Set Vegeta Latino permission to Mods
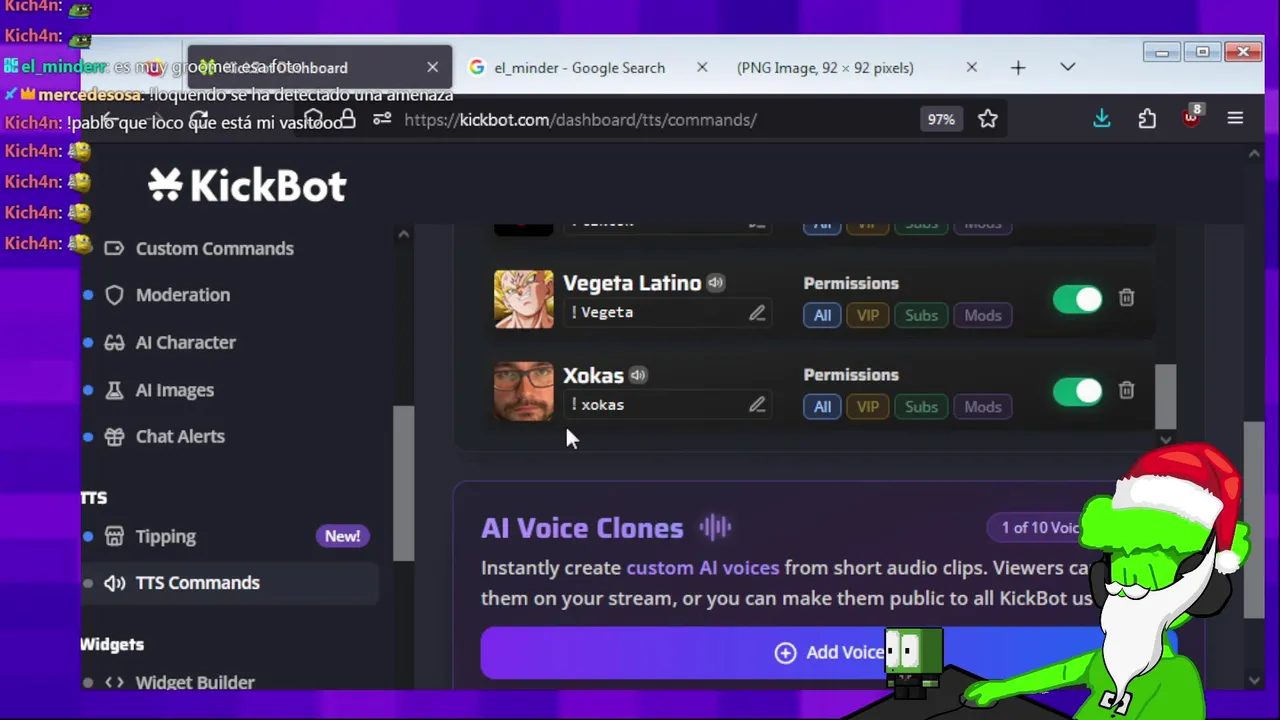 (983, 315)
